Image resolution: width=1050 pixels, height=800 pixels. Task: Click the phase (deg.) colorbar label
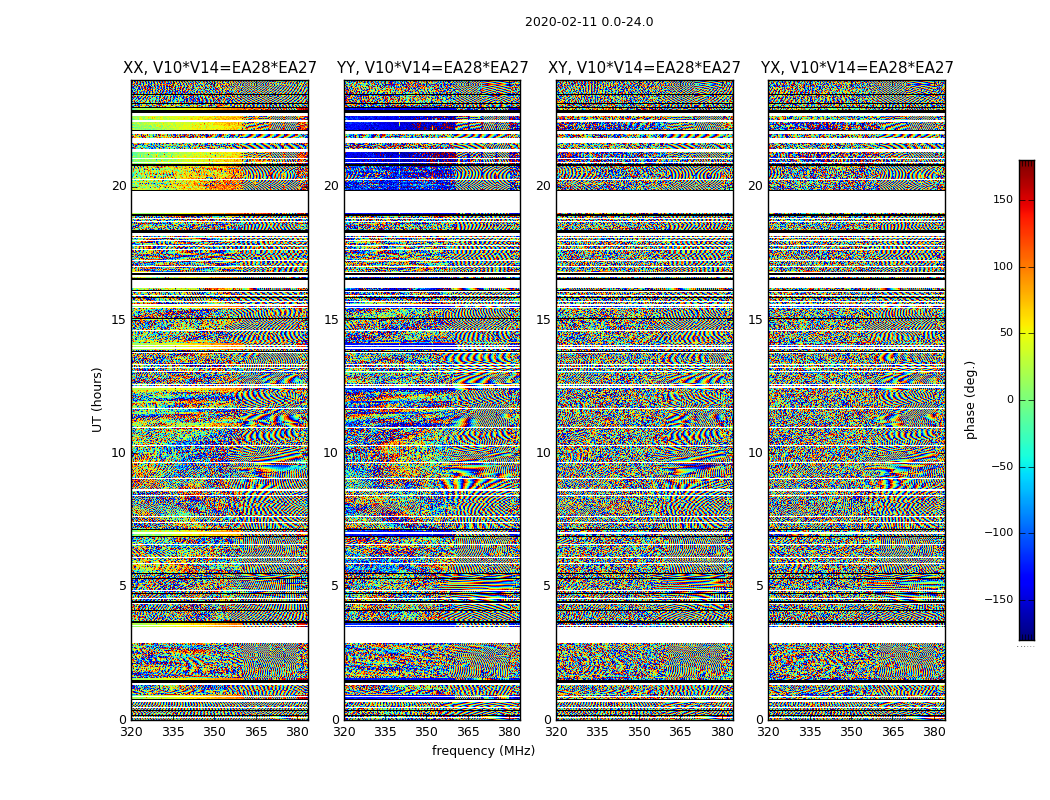[970, 400]
